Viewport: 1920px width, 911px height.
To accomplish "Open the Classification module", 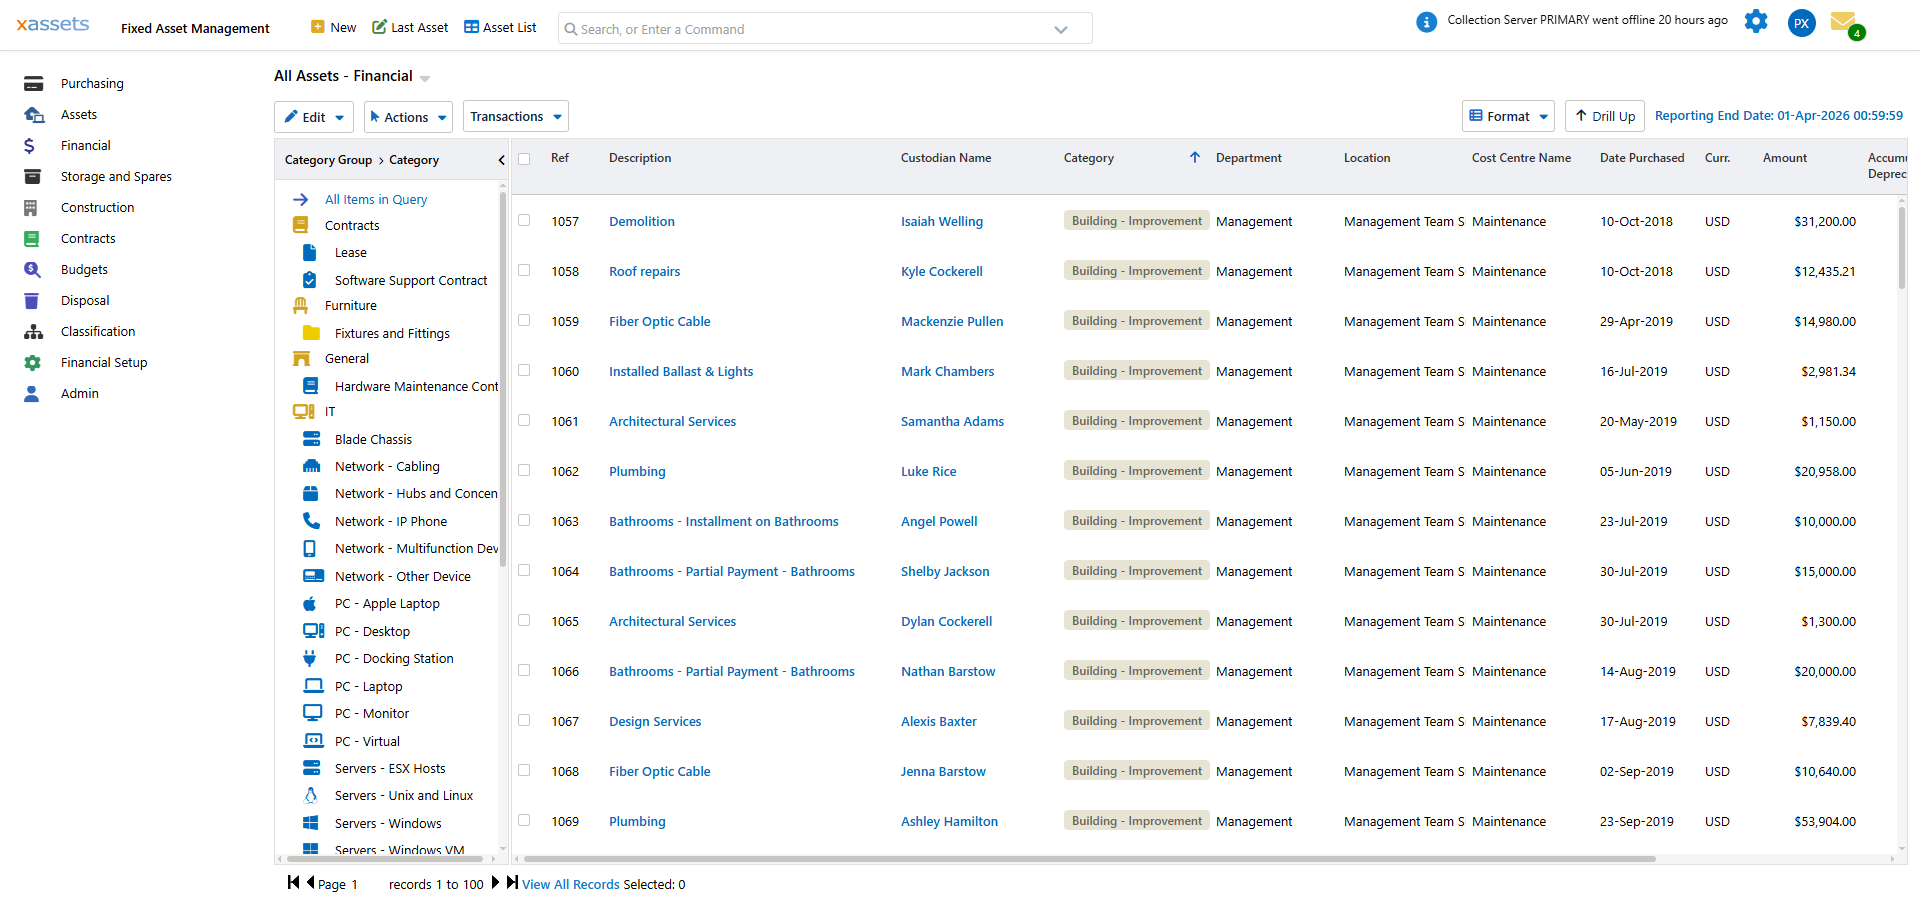I will (x=97, y=331).
